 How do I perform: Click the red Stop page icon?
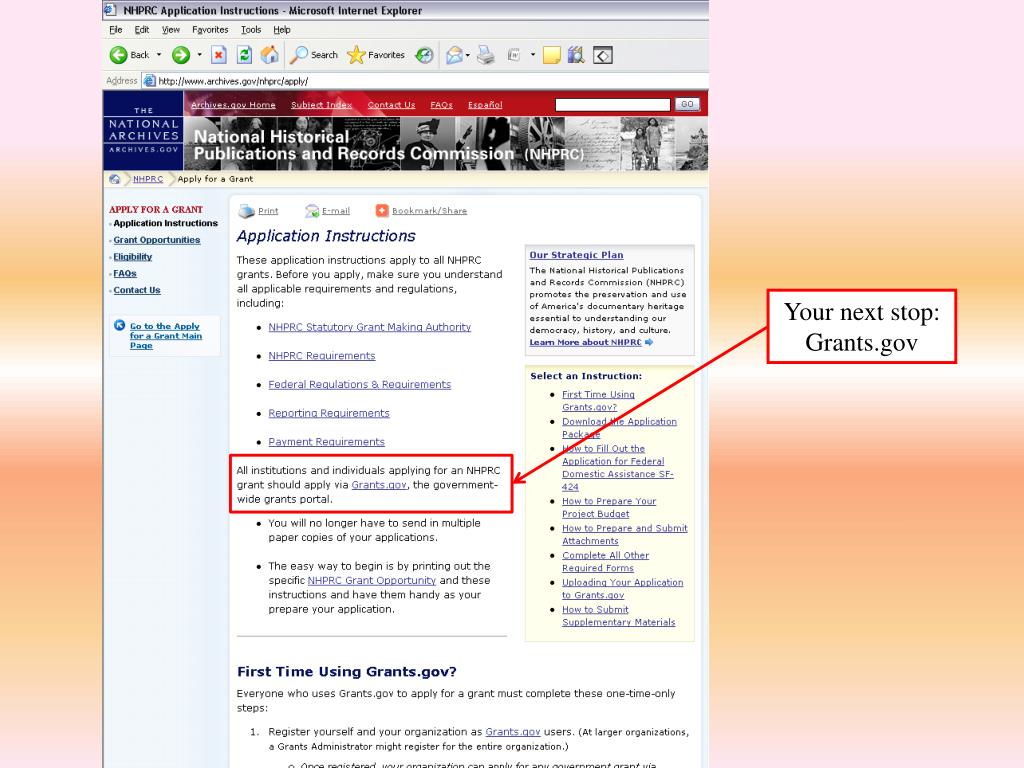219,55
